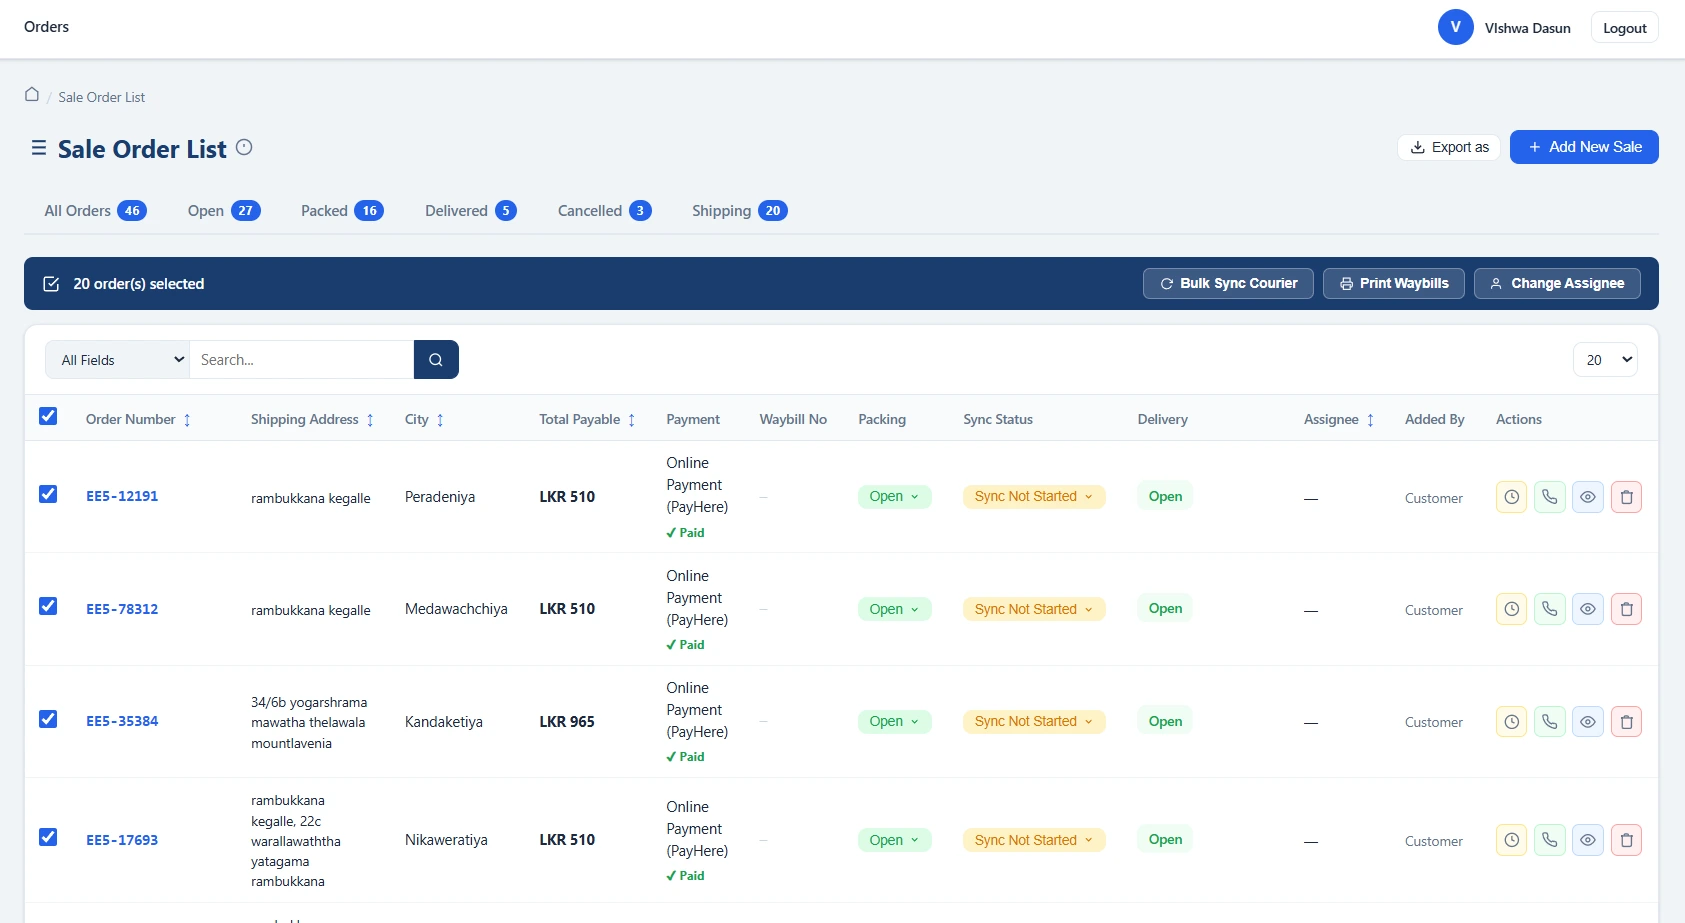Viewport: 1685px width, 923px height.
Task: Uncheck the order EE5-35384 checkbox
Action: pyautogui.click(x=48, y=719)
